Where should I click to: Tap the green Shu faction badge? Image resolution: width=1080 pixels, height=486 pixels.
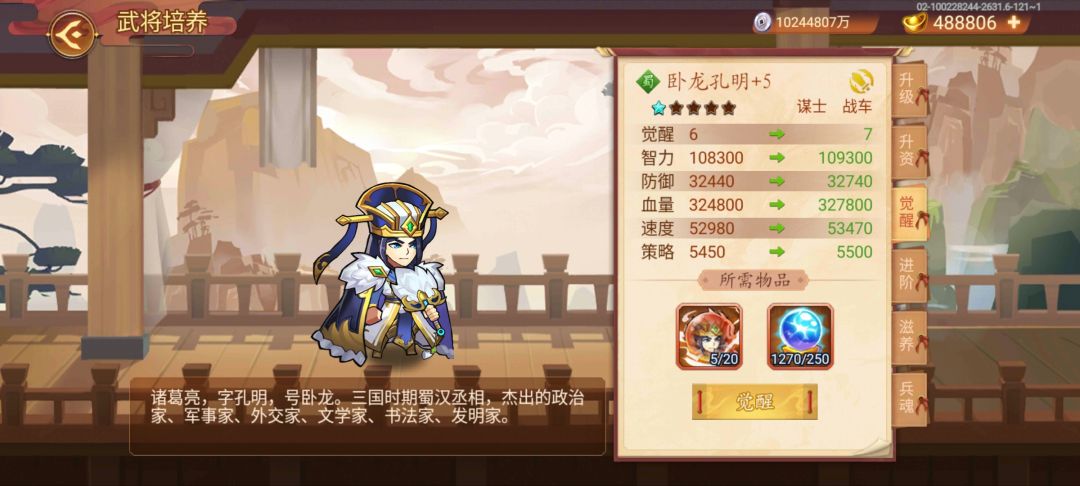pos(649,82)
